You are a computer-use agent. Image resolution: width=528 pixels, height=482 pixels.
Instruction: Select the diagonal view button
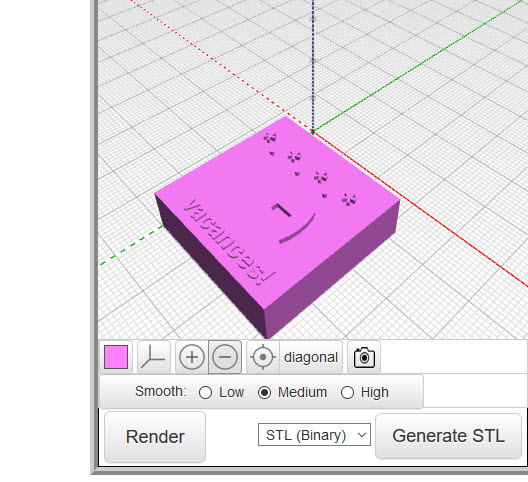[x=310, y=357]
